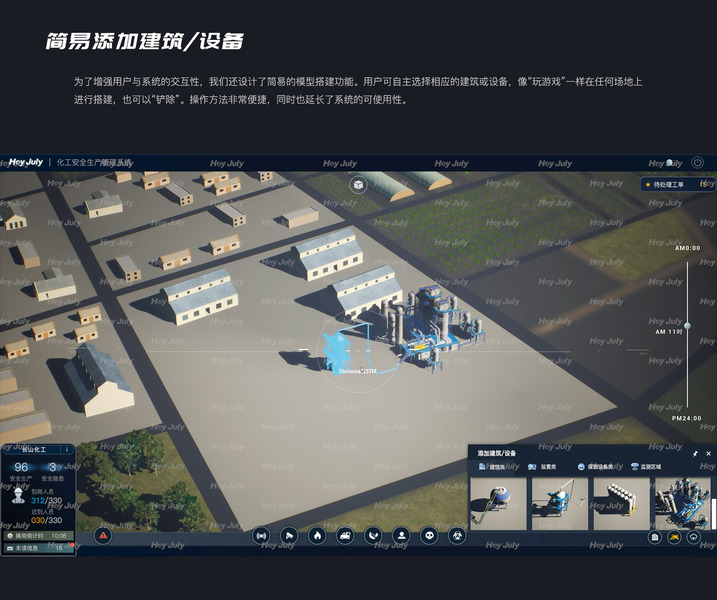
Task: Click the biohazard icon in the bottom toolbar
Action: click(457, 536)
